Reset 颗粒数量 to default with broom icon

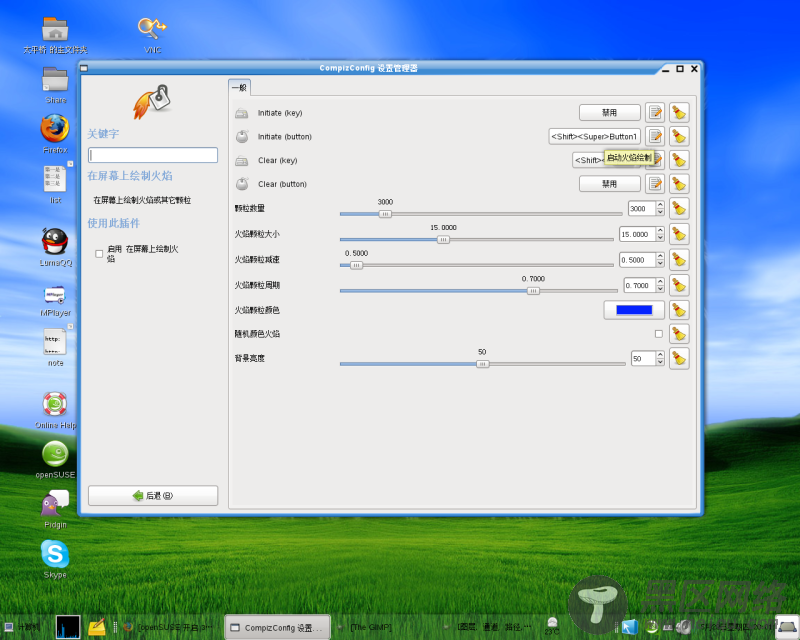click(x=679, y=208)
